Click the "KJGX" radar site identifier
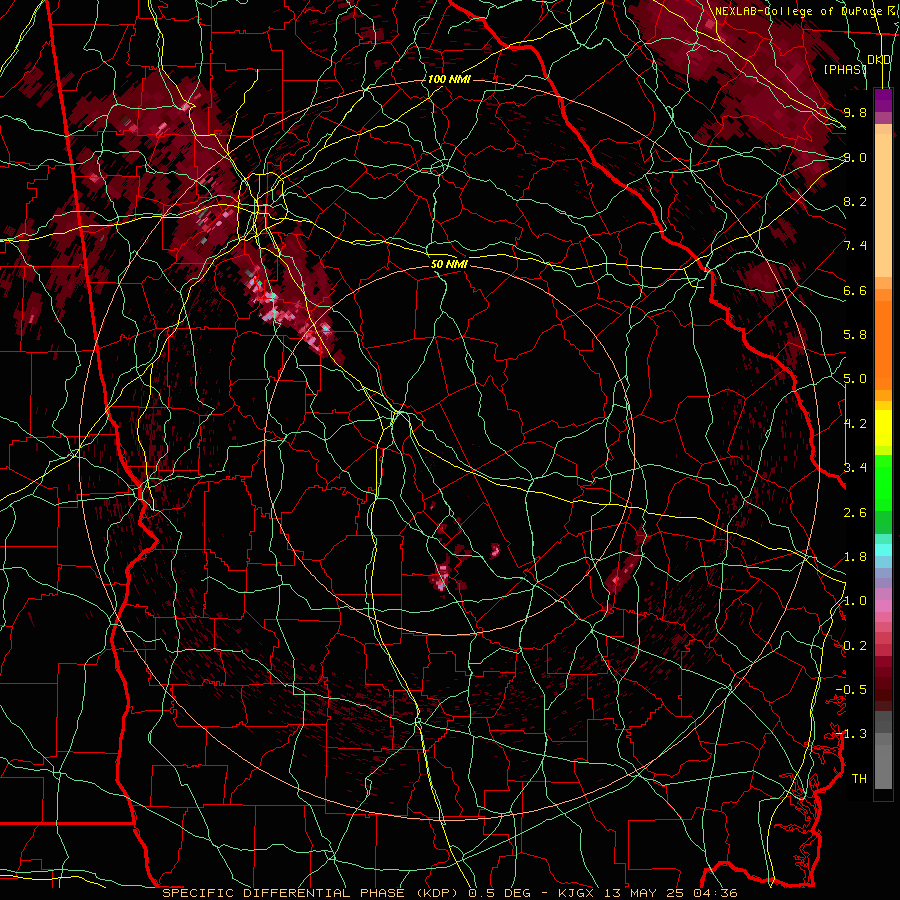900x900 pixels. [574, 893]
